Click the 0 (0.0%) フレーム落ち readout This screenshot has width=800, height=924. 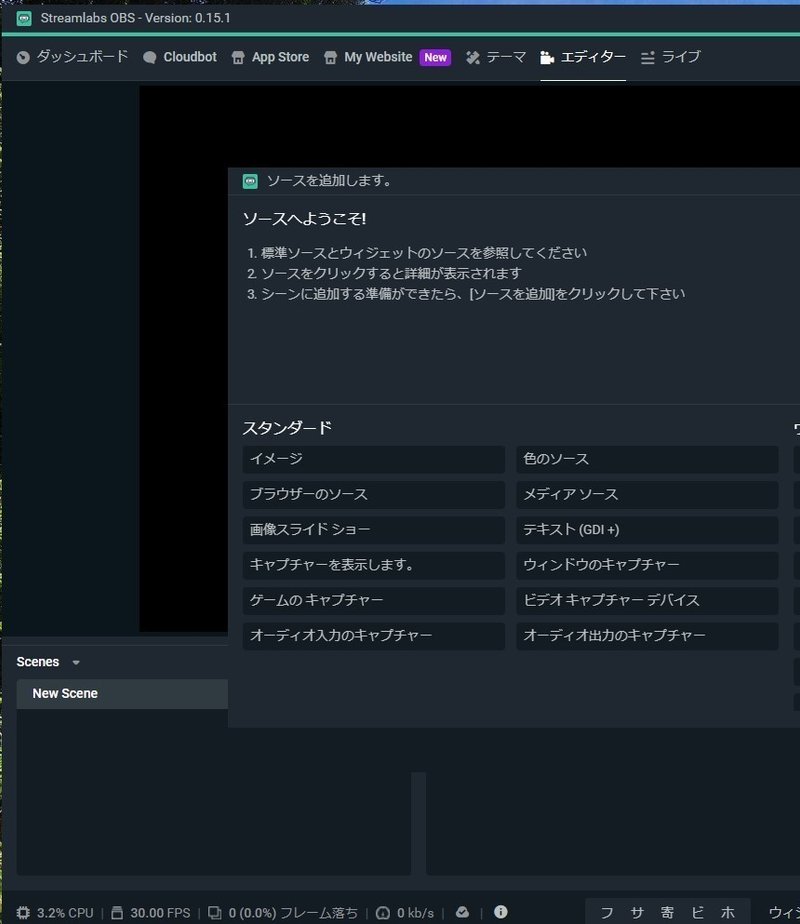(293, 913)
